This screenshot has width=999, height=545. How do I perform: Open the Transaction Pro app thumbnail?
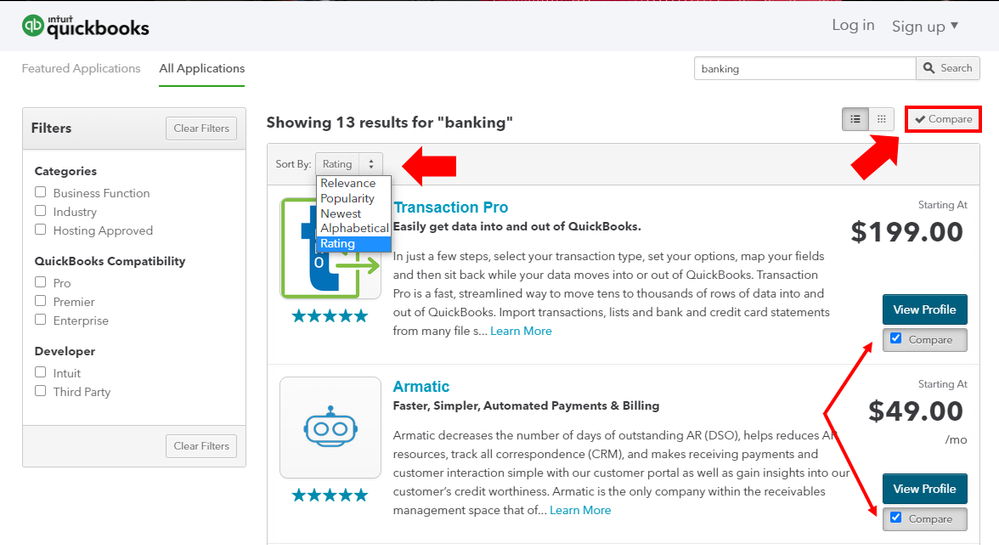click(x=331, y=249)
